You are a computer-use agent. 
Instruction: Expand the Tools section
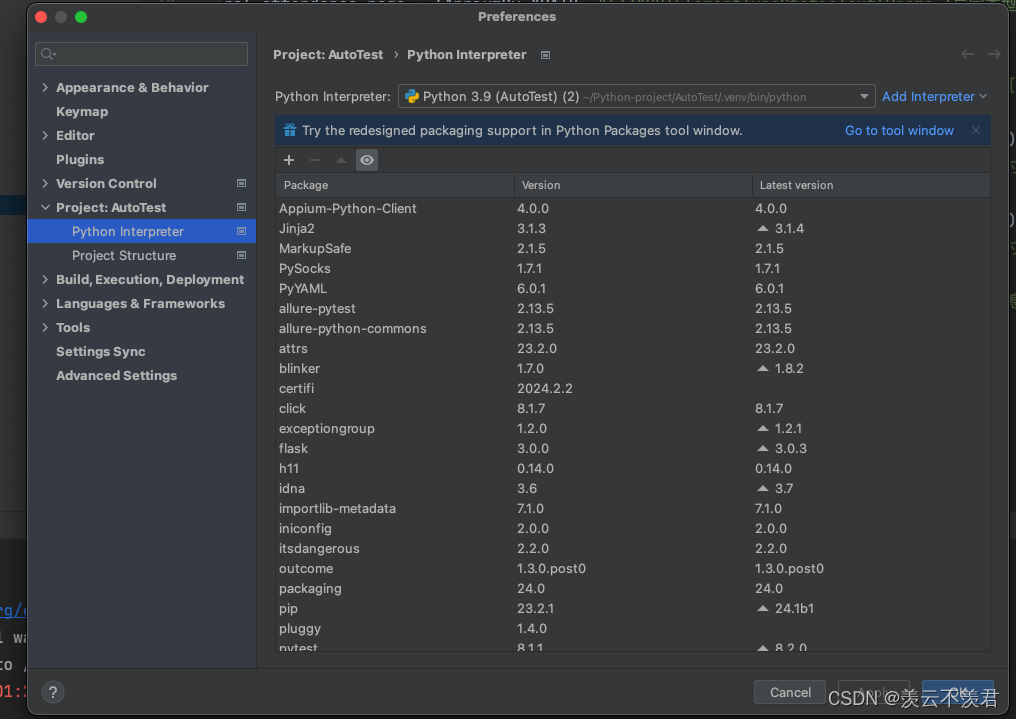coord(45,327)
